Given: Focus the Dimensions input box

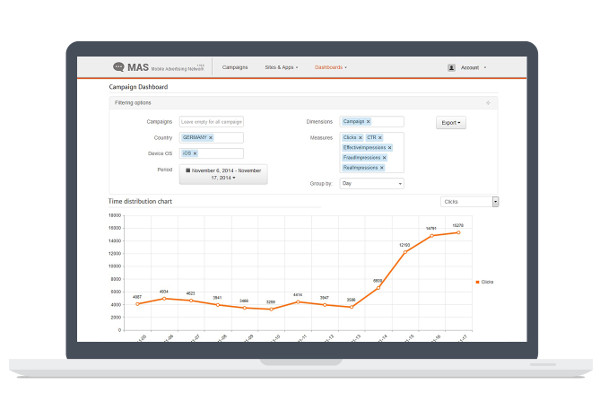Looking at the screenshot, I should [x=372, y=122].
